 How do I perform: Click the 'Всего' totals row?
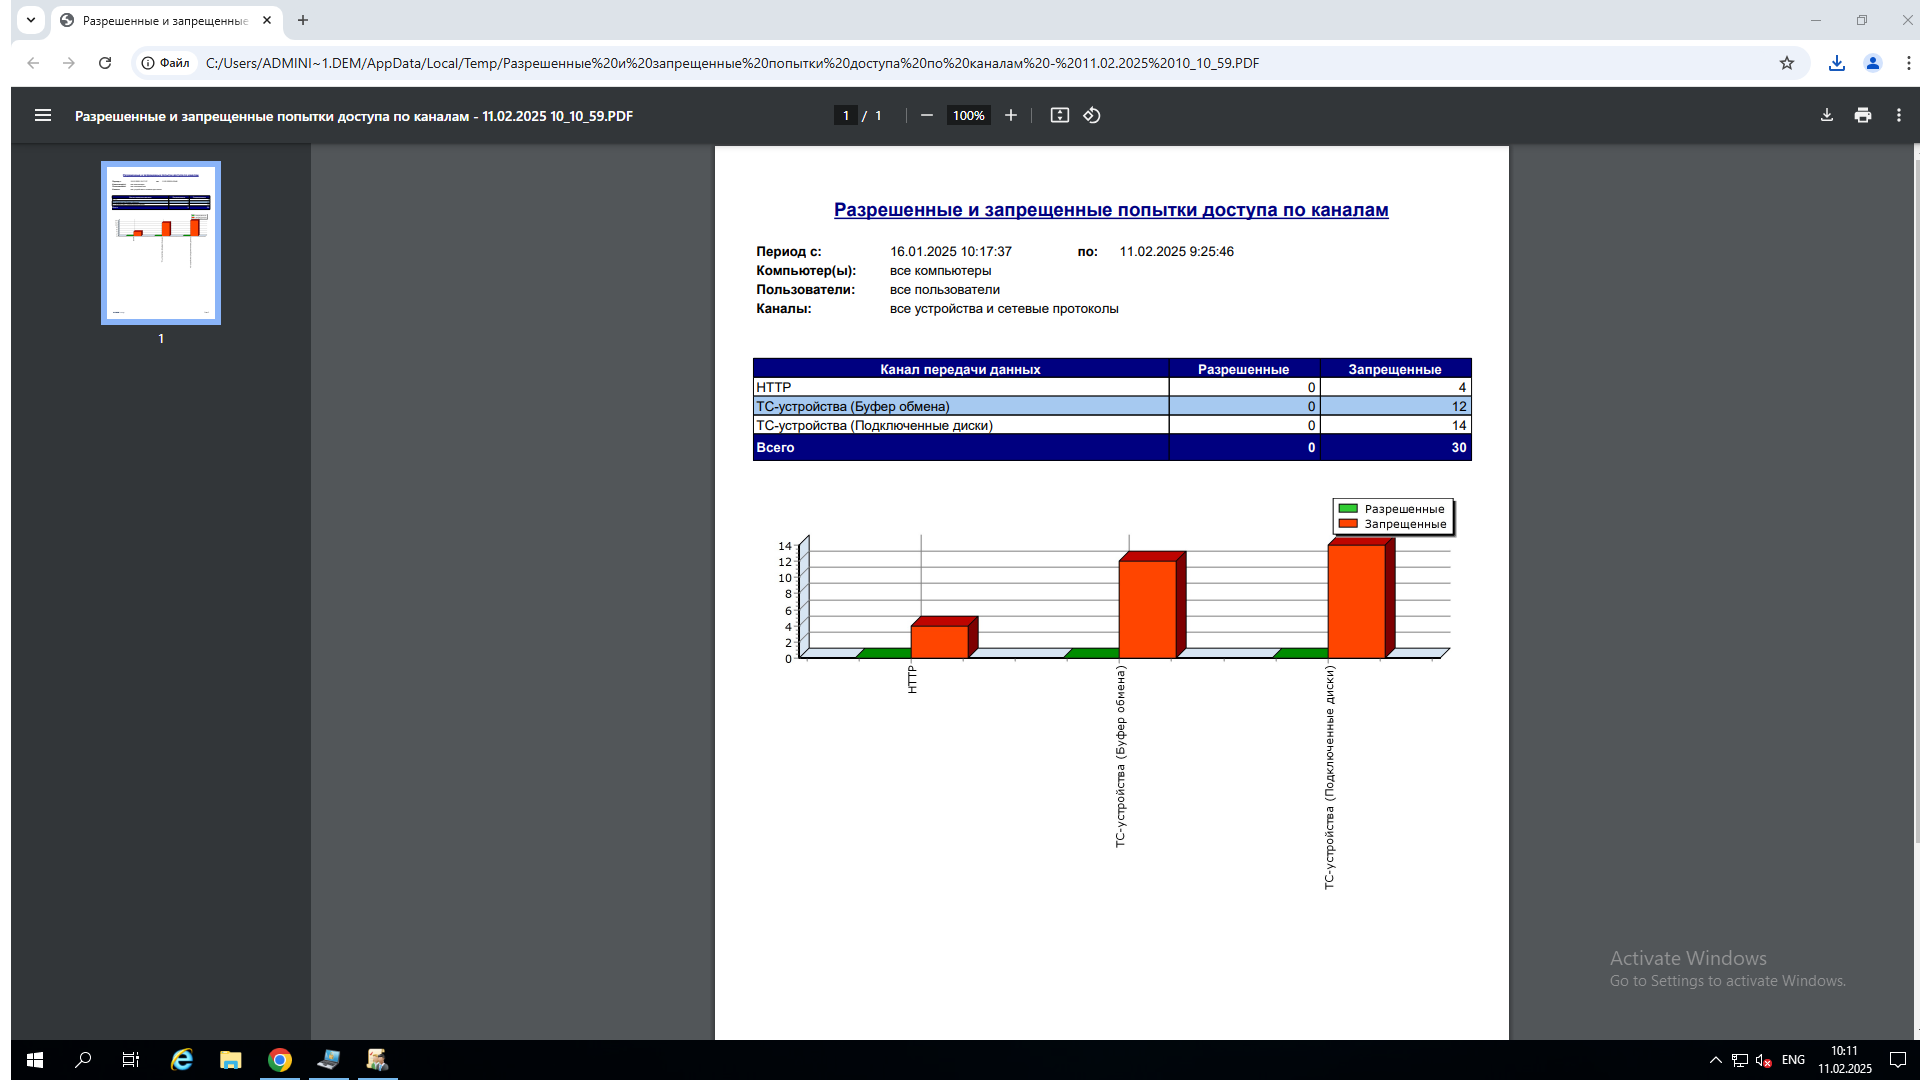point(1112,447)
